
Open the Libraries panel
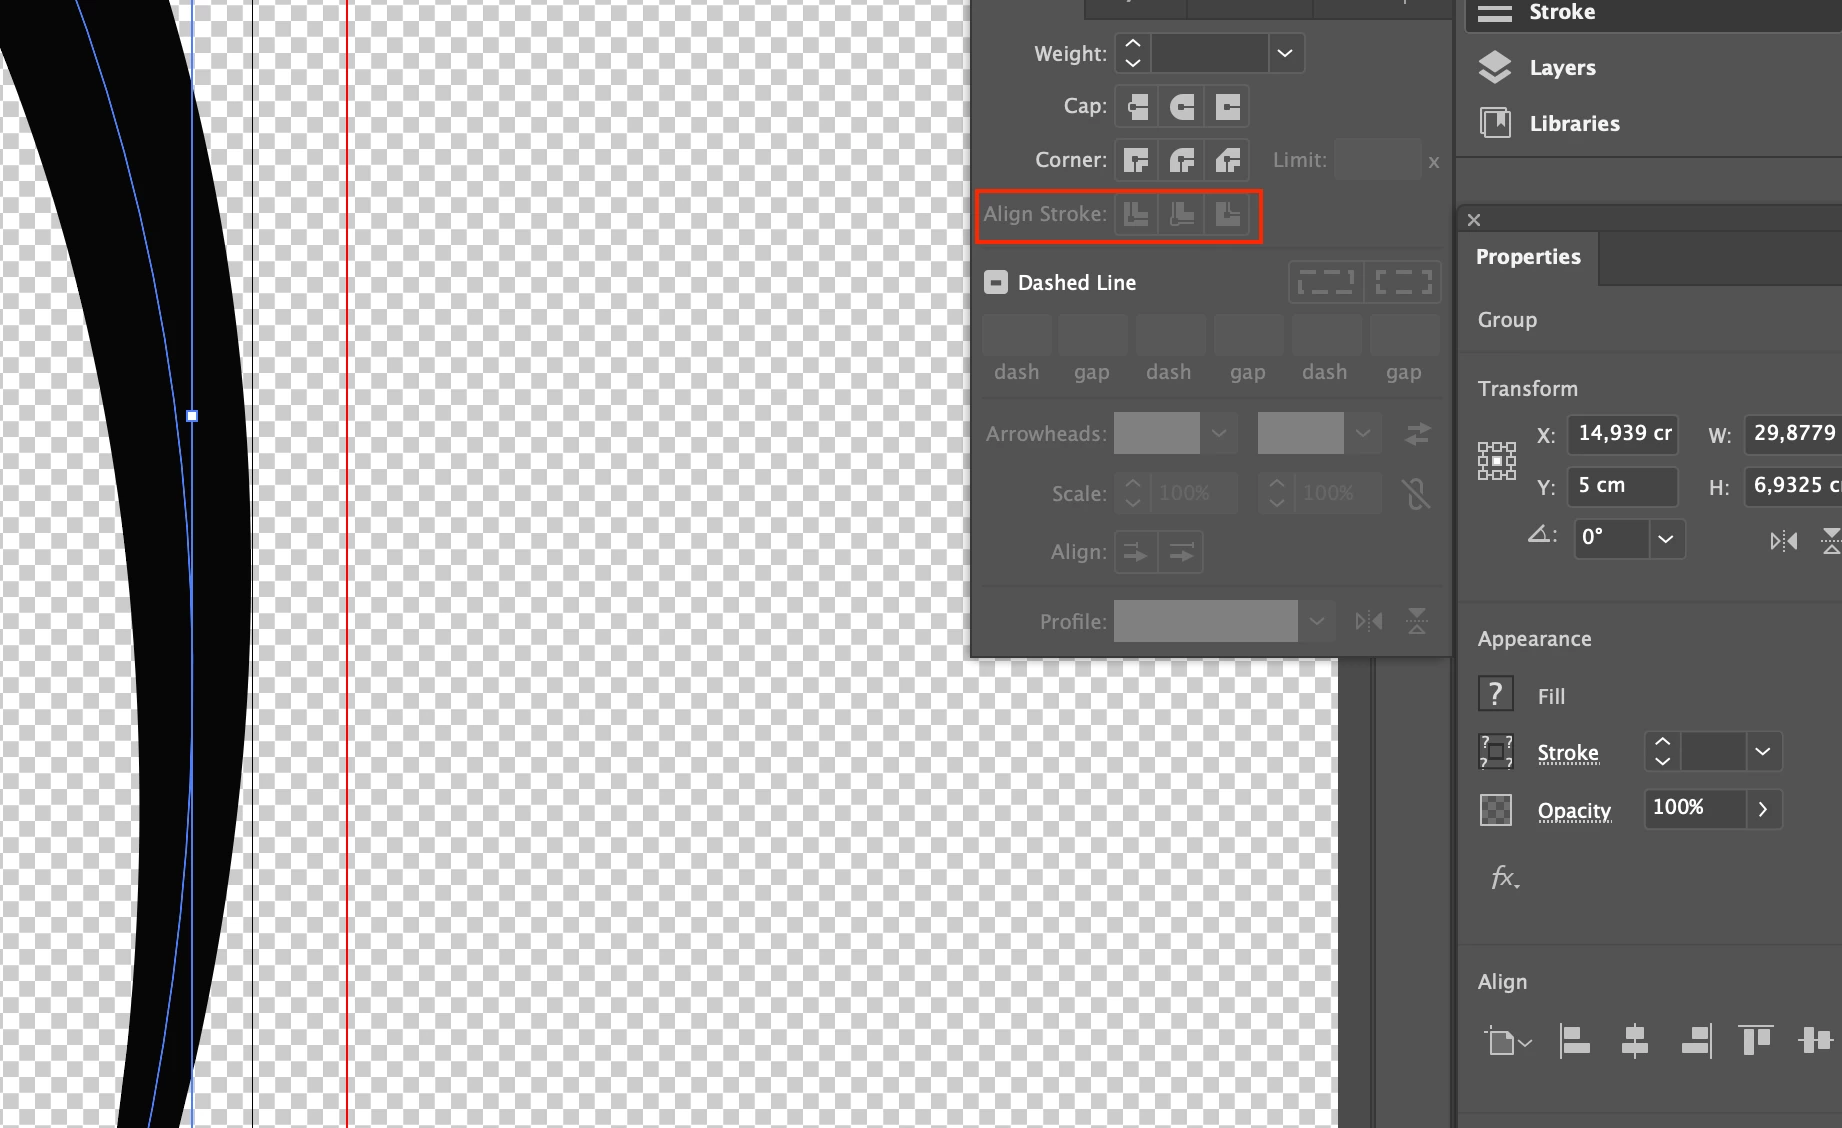(x=1574, y=124)
